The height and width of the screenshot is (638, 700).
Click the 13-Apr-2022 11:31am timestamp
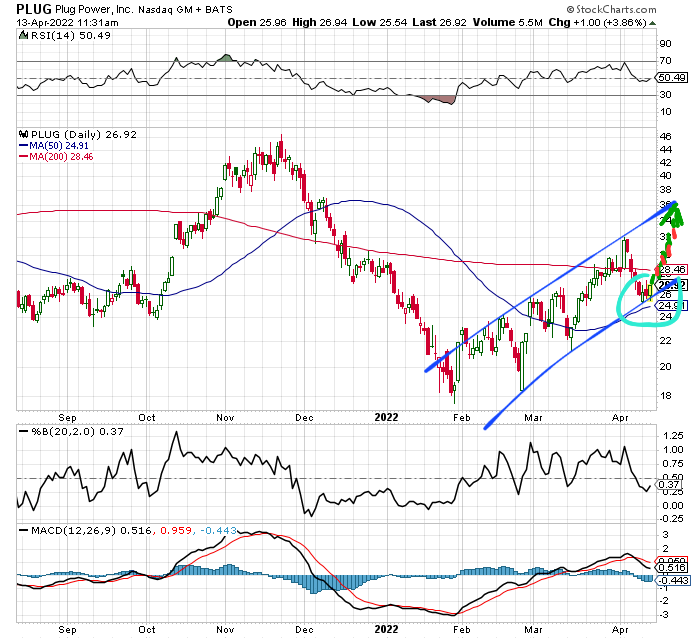coord(68,22)
